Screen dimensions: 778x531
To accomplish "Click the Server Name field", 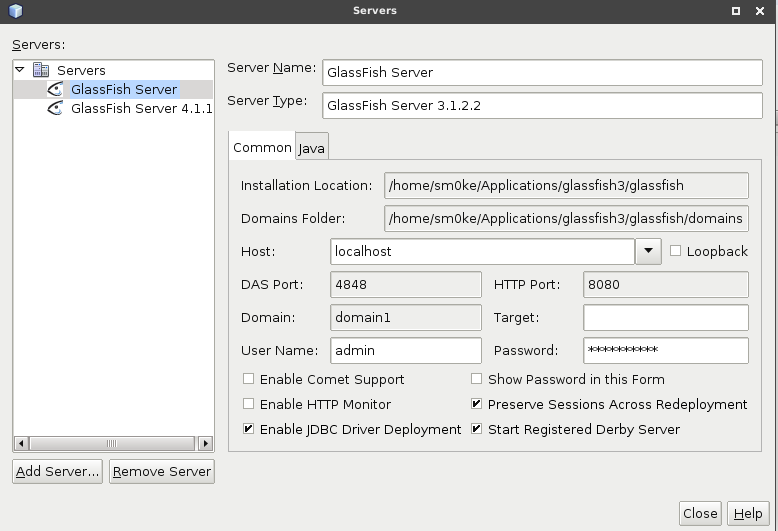I will pos(542,72).
